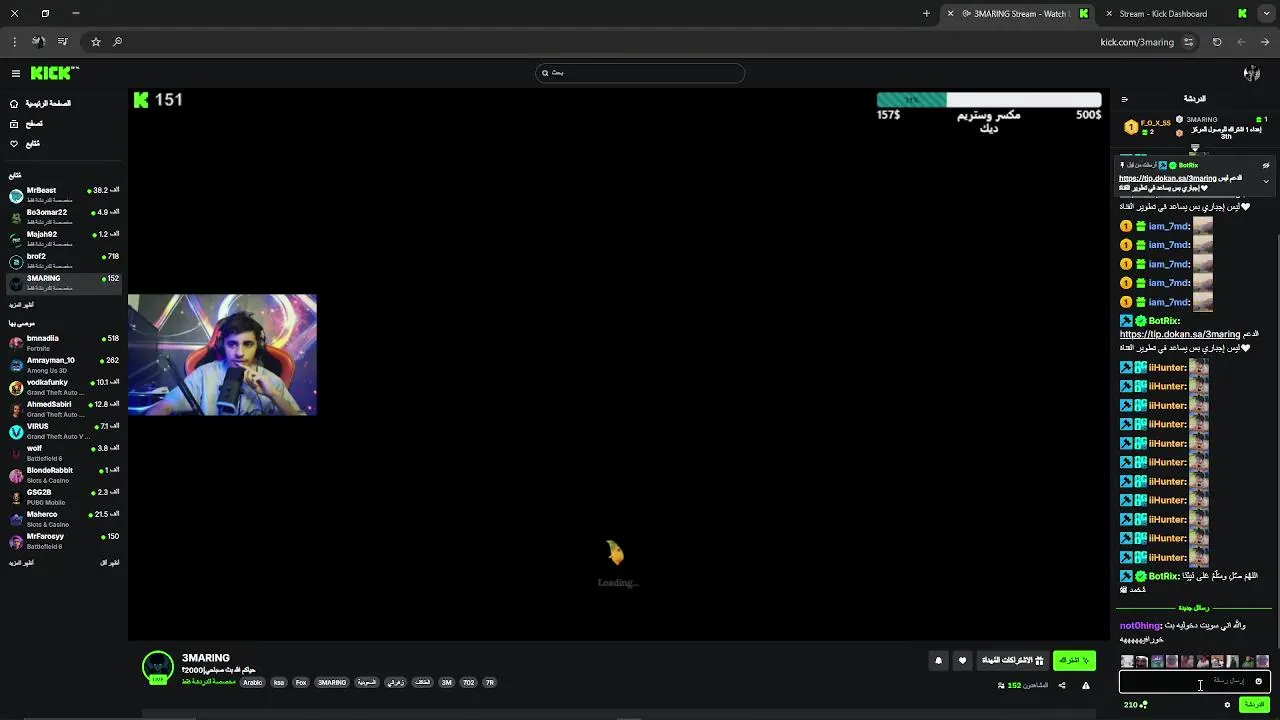Select the Fox stream tag

coord(301,683)
